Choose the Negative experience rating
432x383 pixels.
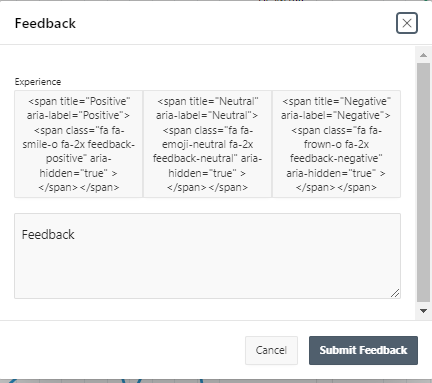coord(336,144)
